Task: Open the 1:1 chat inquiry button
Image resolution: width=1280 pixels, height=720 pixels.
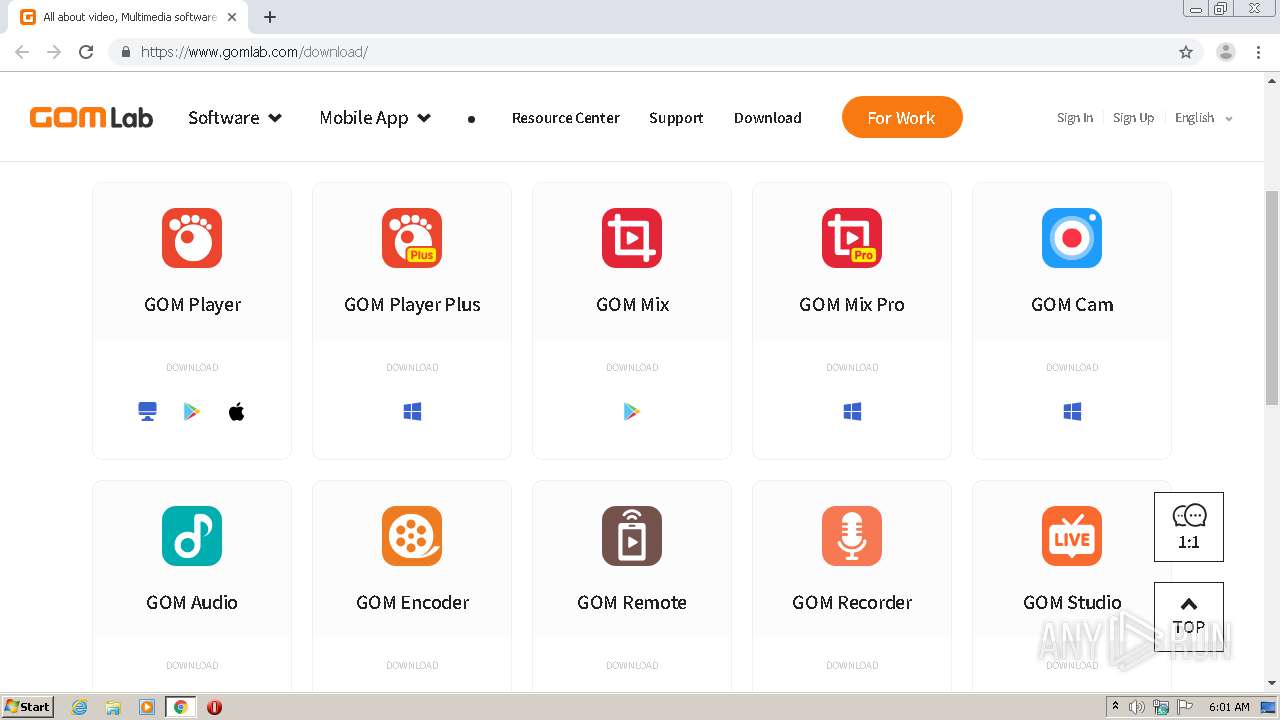Action: (x=1189, y=527)
